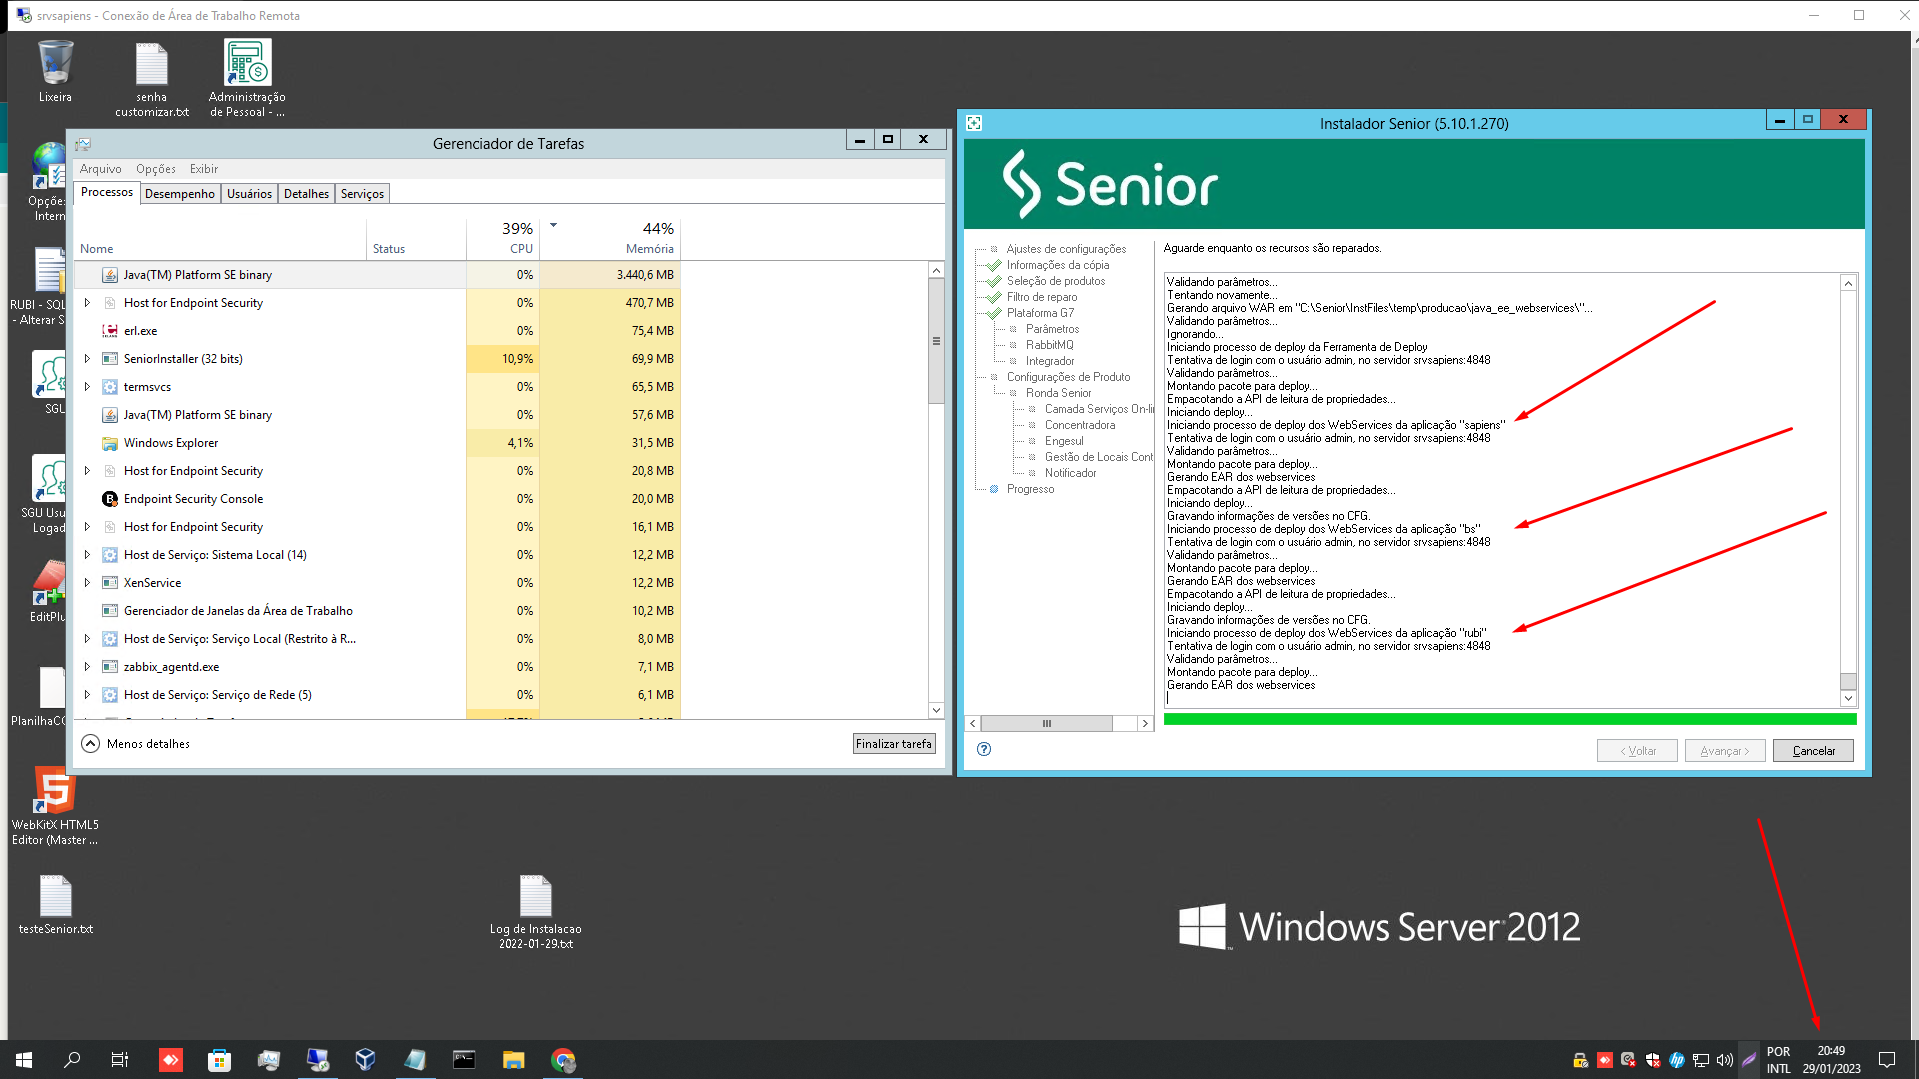Screen dimensions: 1919x1079
Task: Click the volume speaker tray icon
Action: [x=1724, y=1060]
